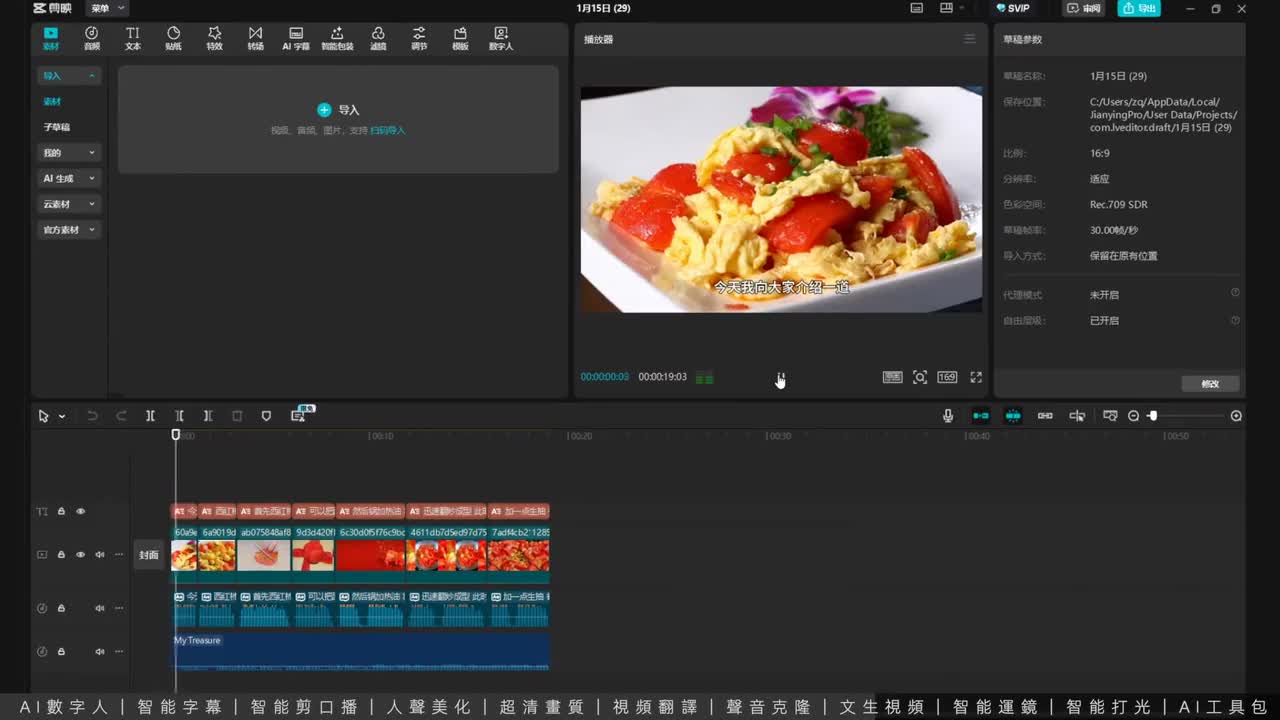
Task: Open the 转场 (Transitions) panel
Action: coord(255,38)
